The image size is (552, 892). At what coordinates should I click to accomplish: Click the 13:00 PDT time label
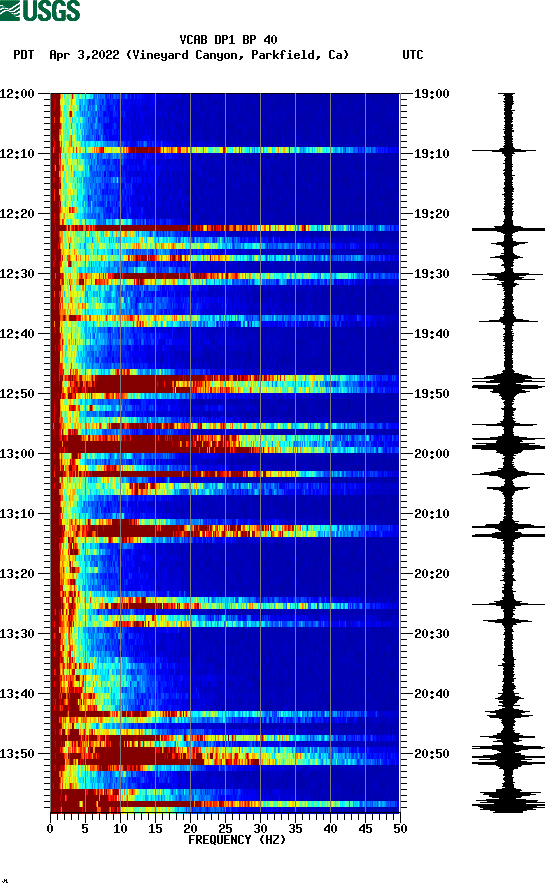click(x=17, y=454)
